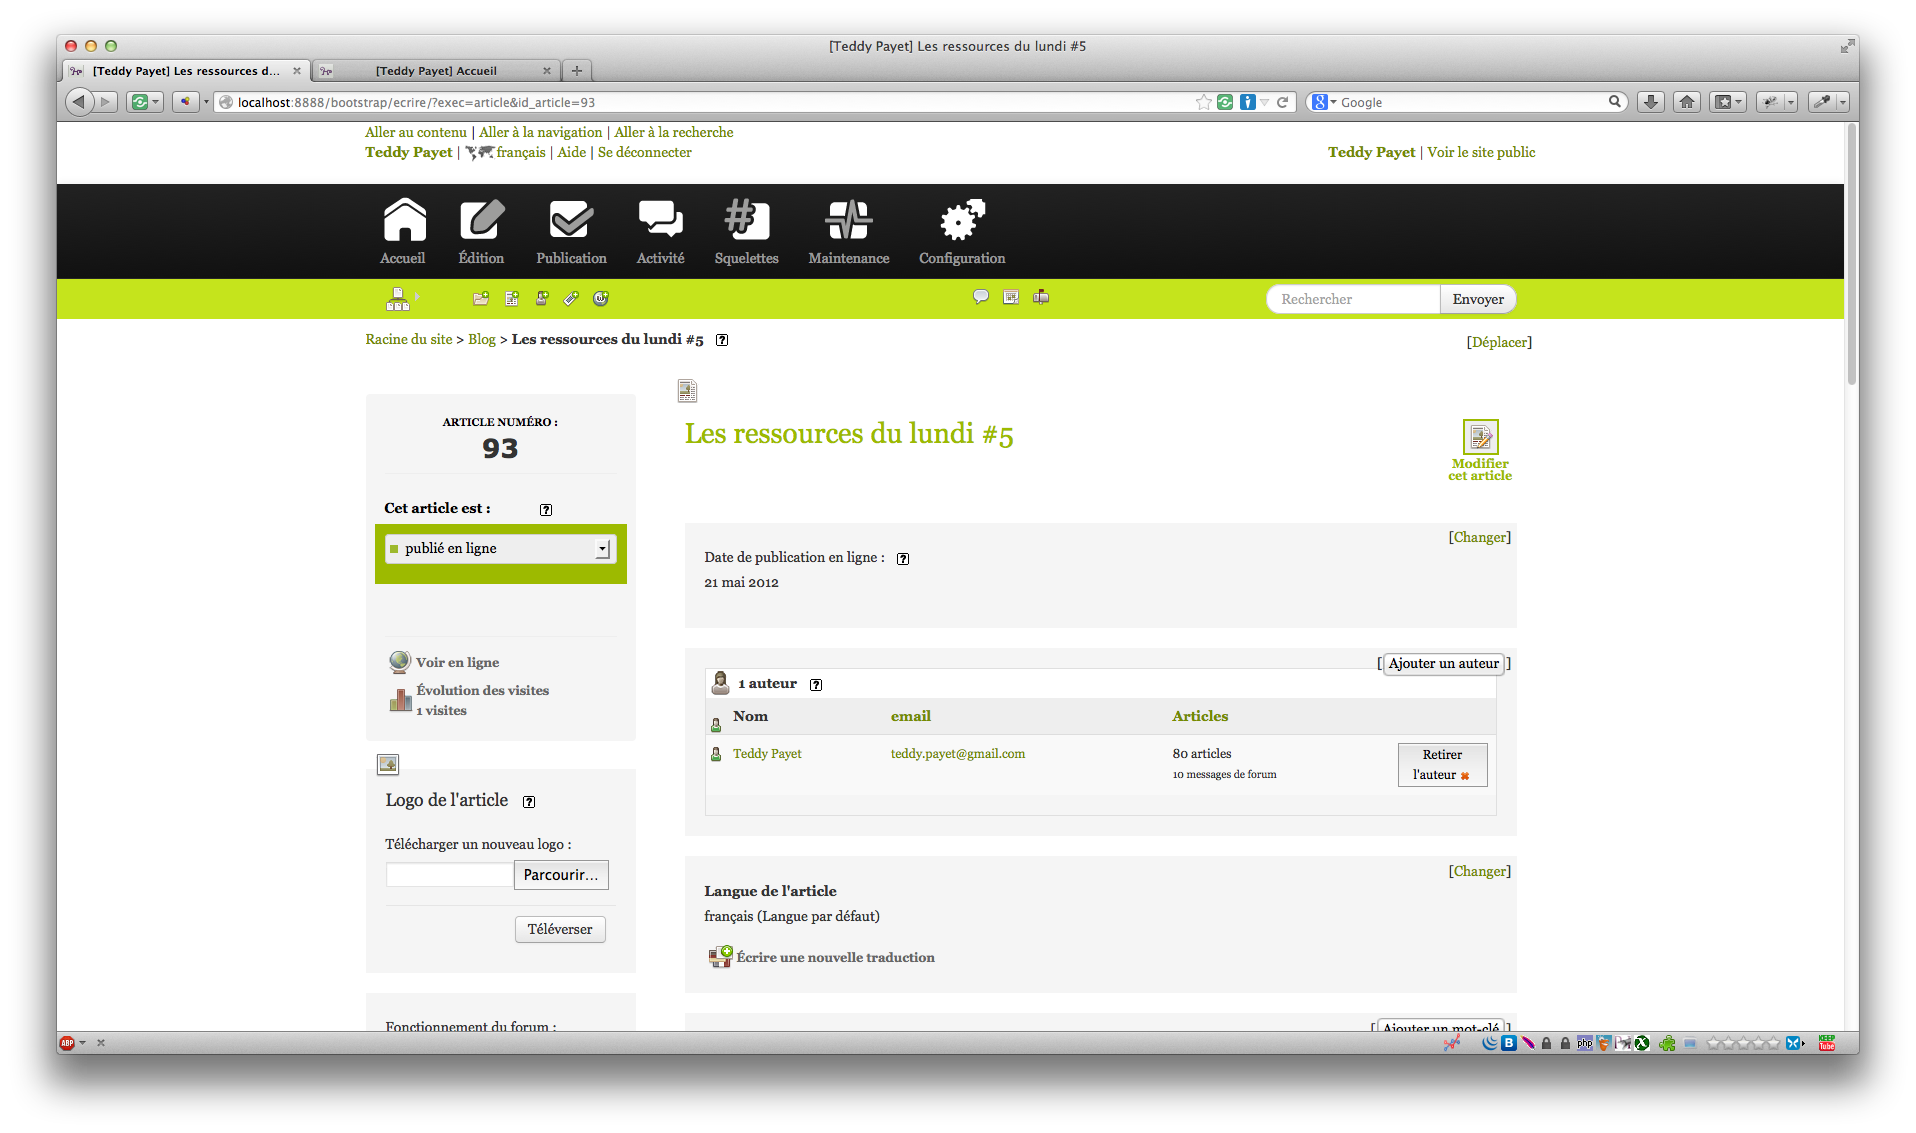This screenshot has height=1133, width=1916.
Task: Click the new keyword tag icon
Action: point(571,298)
